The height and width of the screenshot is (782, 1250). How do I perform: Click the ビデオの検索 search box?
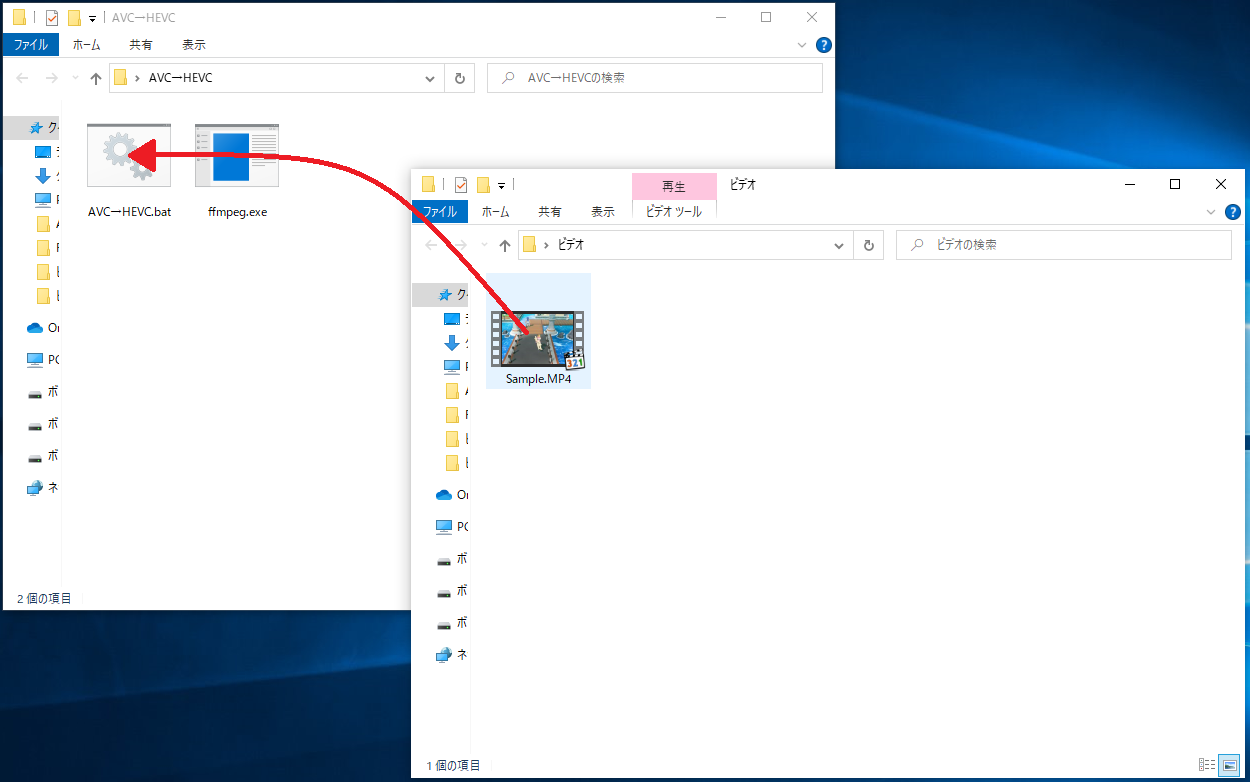(x=1064, y=245)
